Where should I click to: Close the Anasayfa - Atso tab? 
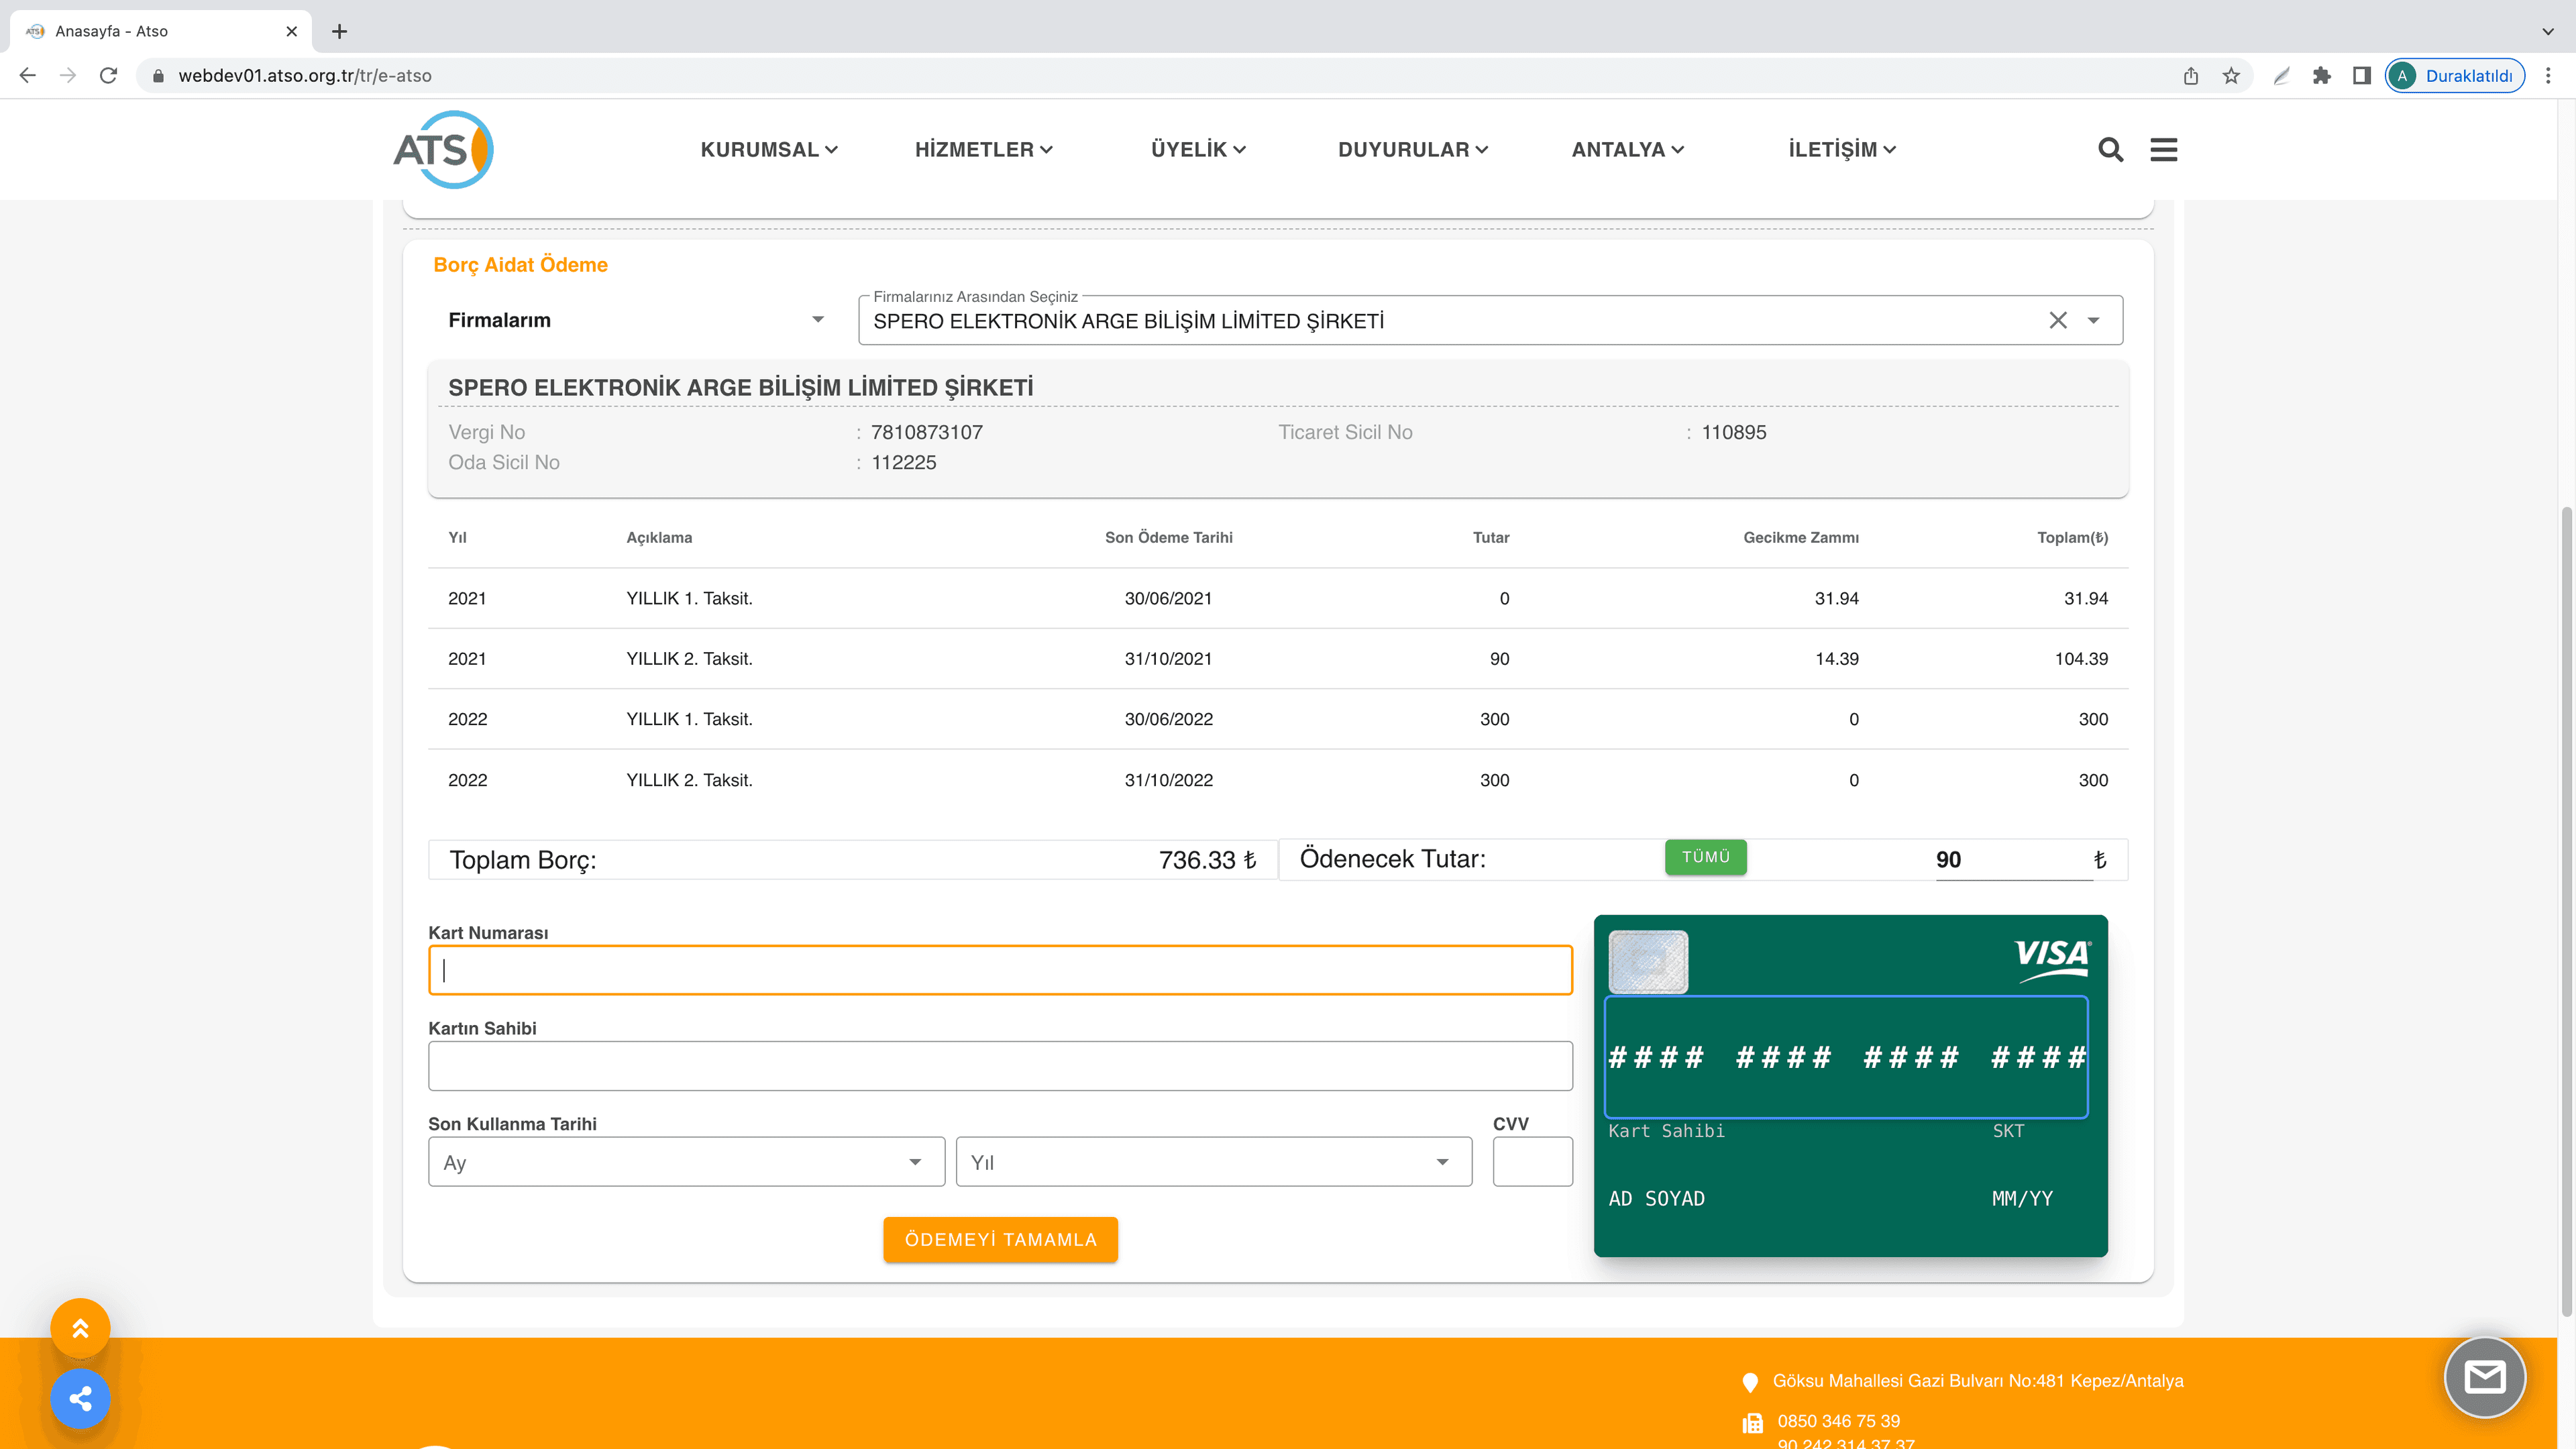click(x=292, y=31)
